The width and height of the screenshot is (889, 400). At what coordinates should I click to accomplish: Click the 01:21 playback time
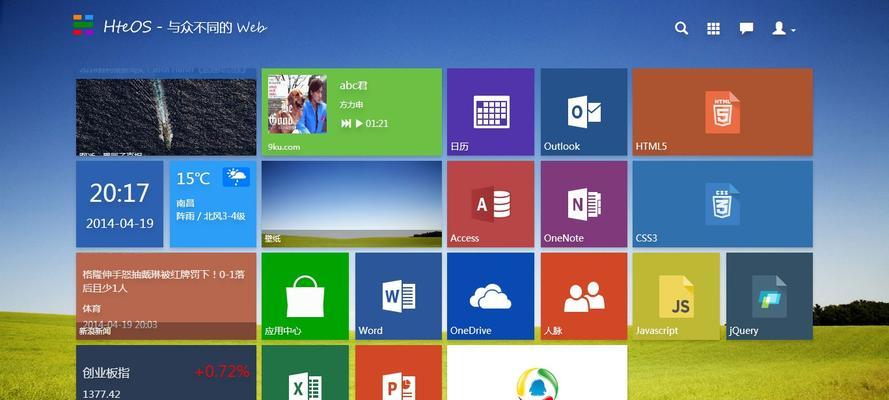pos(377,124)
